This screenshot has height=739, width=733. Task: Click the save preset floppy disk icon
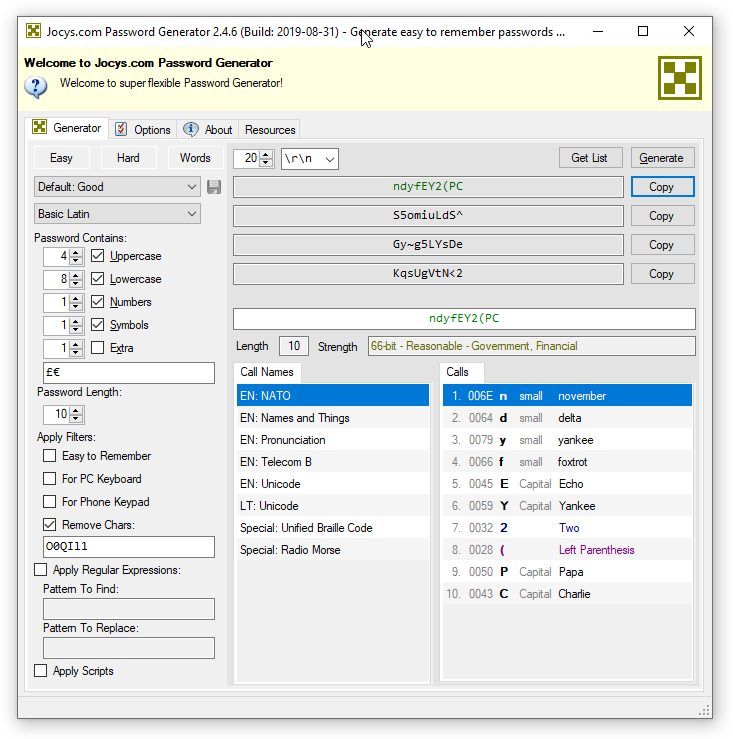click(214, 187)
